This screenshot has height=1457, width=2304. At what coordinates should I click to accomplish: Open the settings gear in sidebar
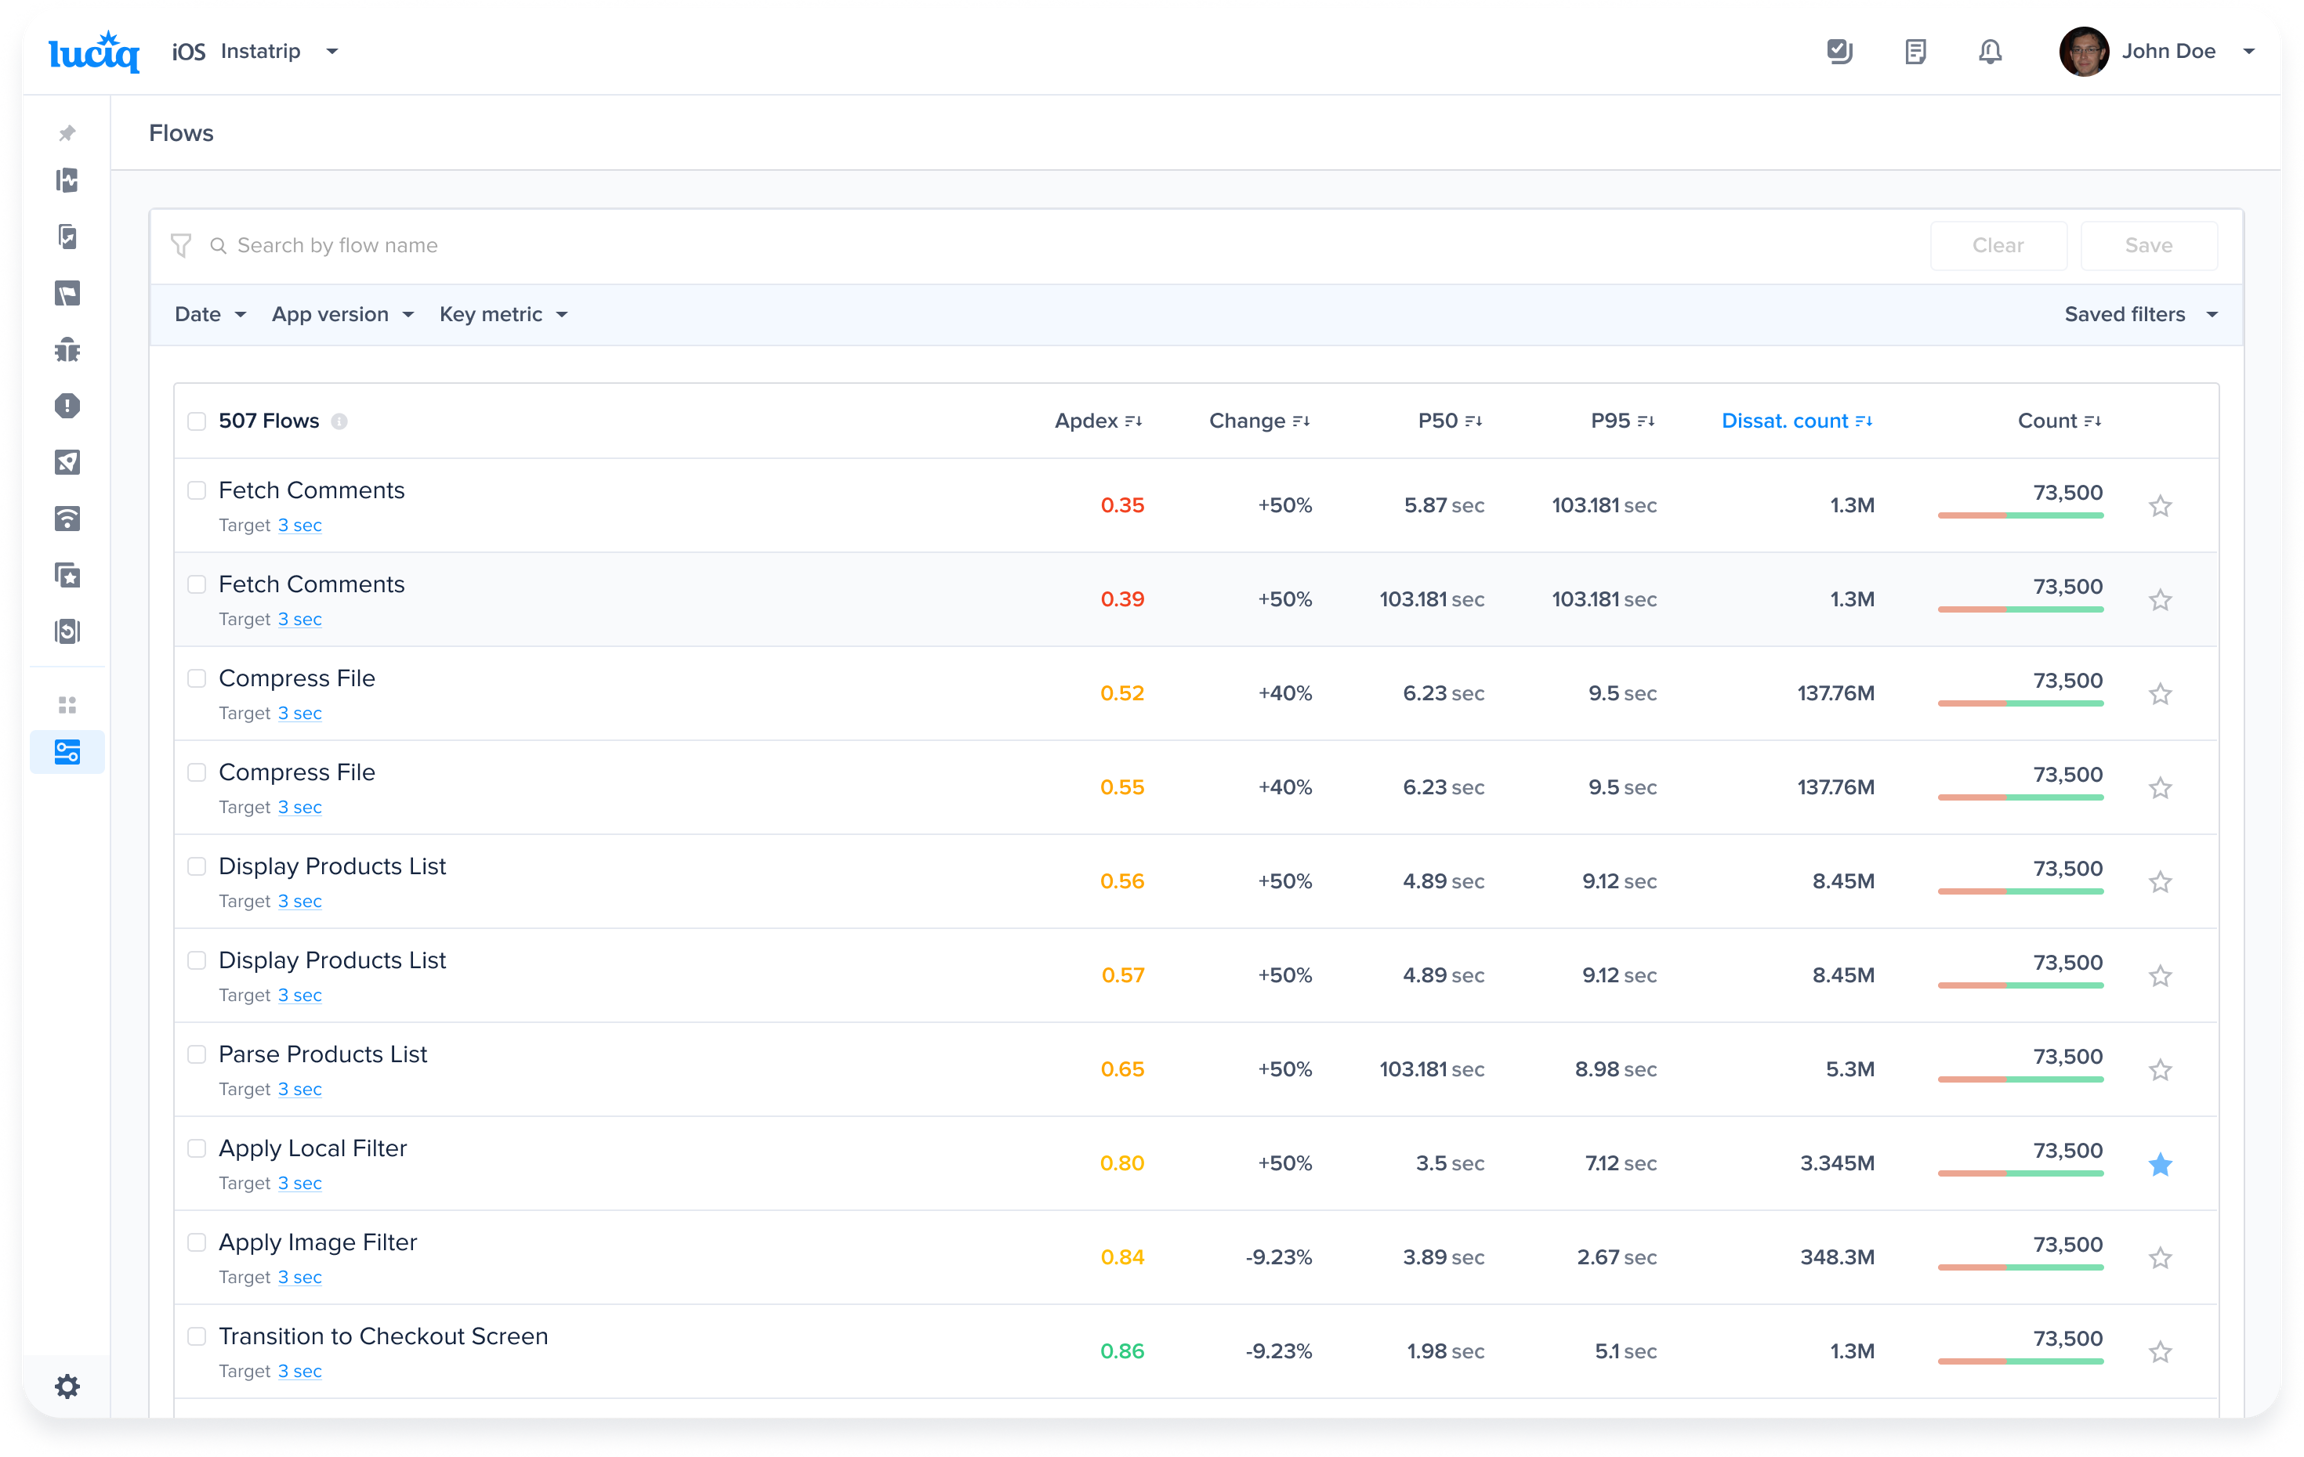pyautogui.click(x=67, y=1386)
